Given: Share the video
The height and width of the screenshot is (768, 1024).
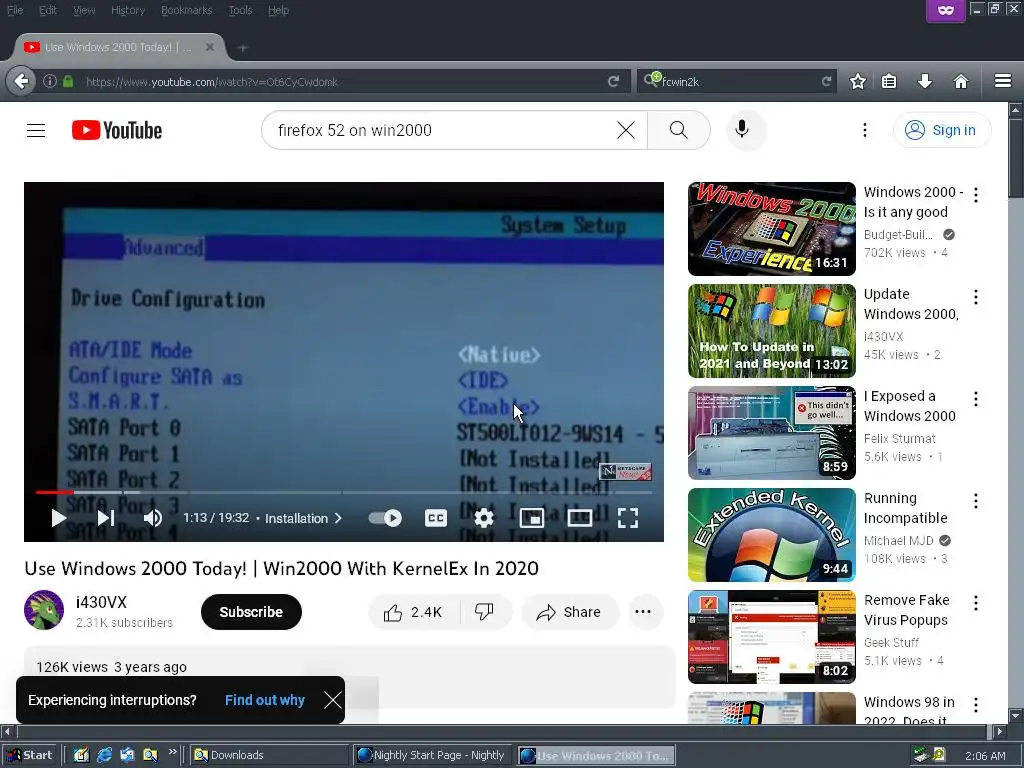Looking at the screenshot, I should pos(569,612).
